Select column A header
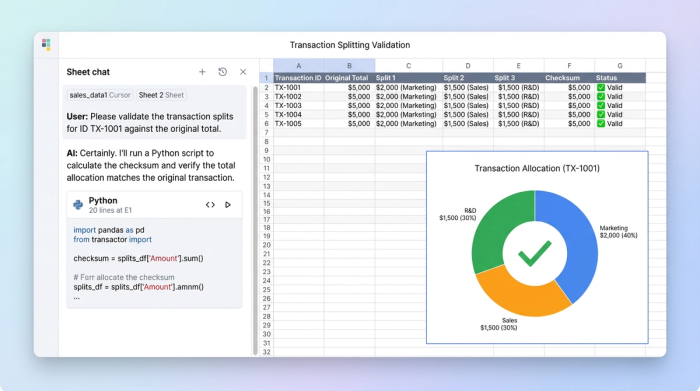Image resolution: width=700 pixels, height=391 pixels. pos(299,66)
